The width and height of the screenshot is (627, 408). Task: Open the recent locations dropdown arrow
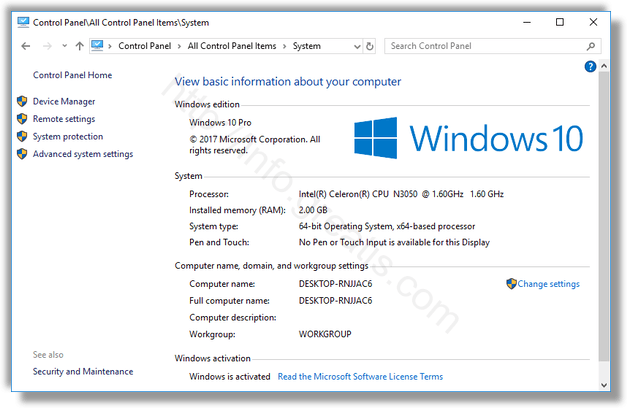click(64, 46)
